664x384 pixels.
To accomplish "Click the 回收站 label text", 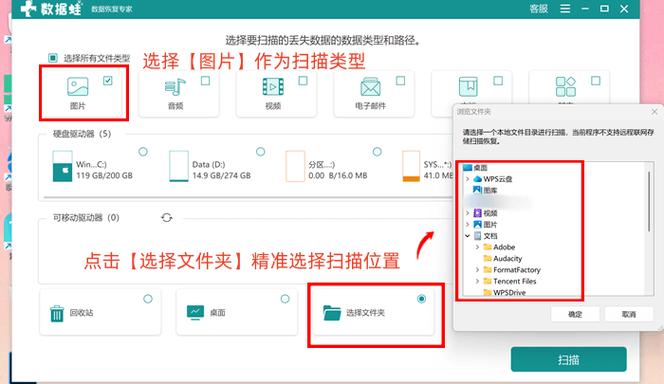I will coord(81,313).
